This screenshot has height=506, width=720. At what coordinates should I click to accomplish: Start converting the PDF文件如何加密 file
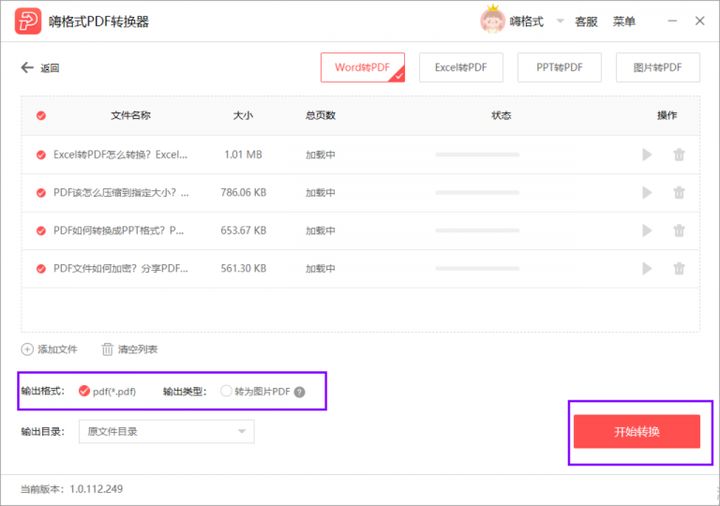647,268
